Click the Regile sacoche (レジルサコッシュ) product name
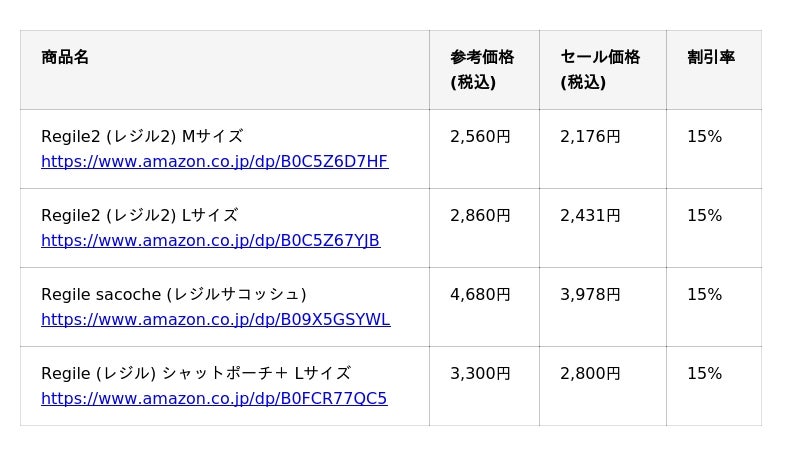The height and width of the screenshot is (456, 800). (173, 294)
